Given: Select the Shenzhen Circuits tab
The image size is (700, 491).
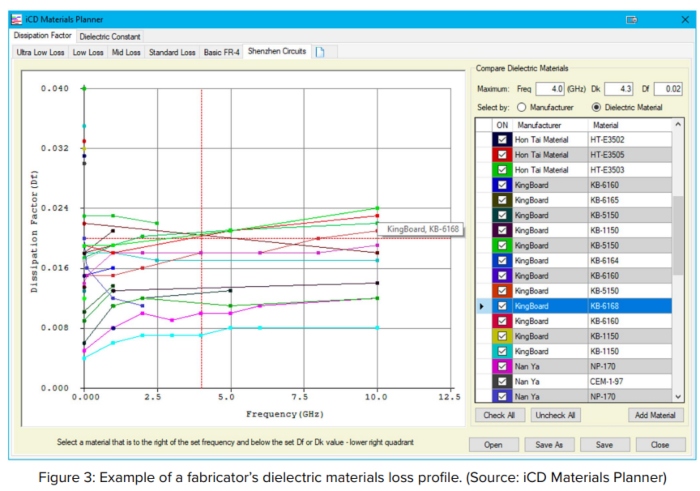Looking at the screenshot, I should (277, 51).
